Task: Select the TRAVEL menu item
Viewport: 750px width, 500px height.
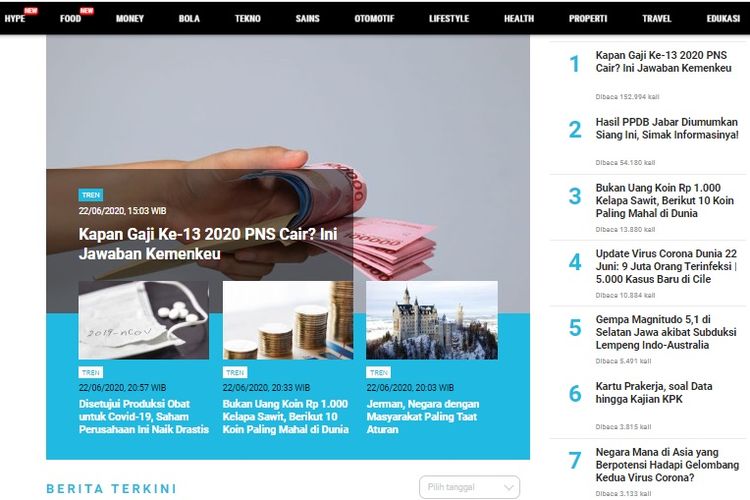Action: tap(656, 19)
